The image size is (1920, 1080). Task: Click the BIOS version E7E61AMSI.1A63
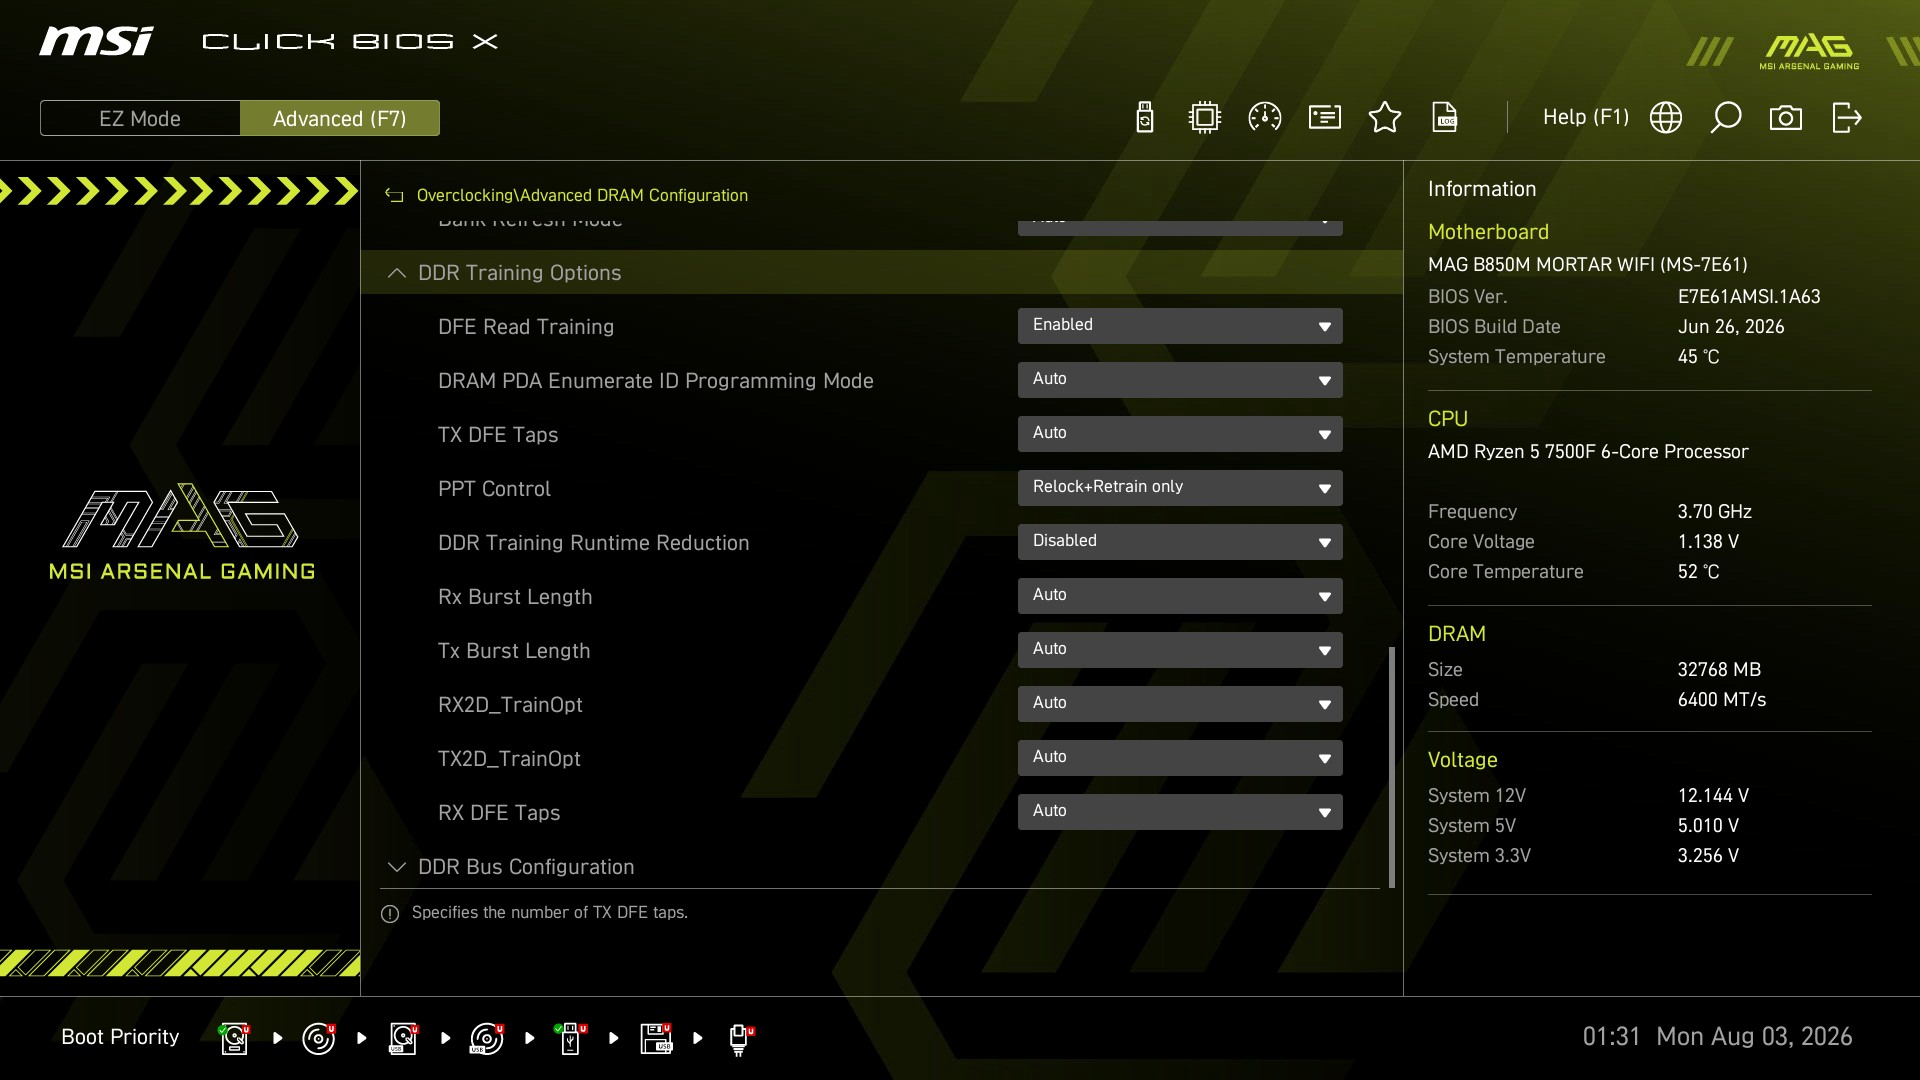point(1749,297)
